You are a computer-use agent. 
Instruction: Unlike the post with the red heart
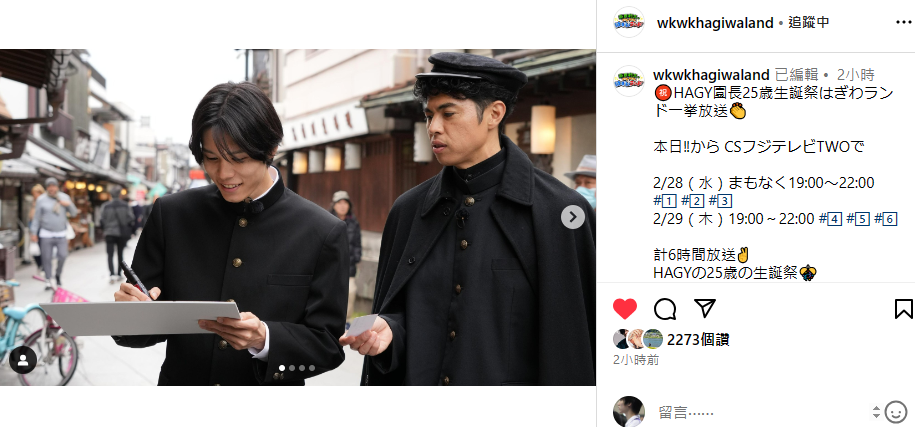(x=625, y=309)
